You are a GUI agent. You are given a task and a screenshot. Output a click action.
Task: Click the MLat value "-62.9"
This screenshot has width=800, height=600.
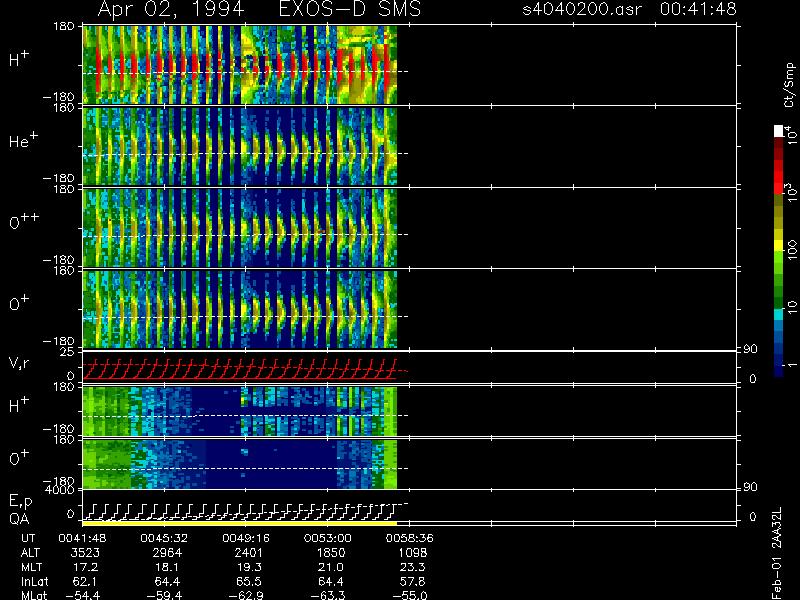tap(246, 595)
